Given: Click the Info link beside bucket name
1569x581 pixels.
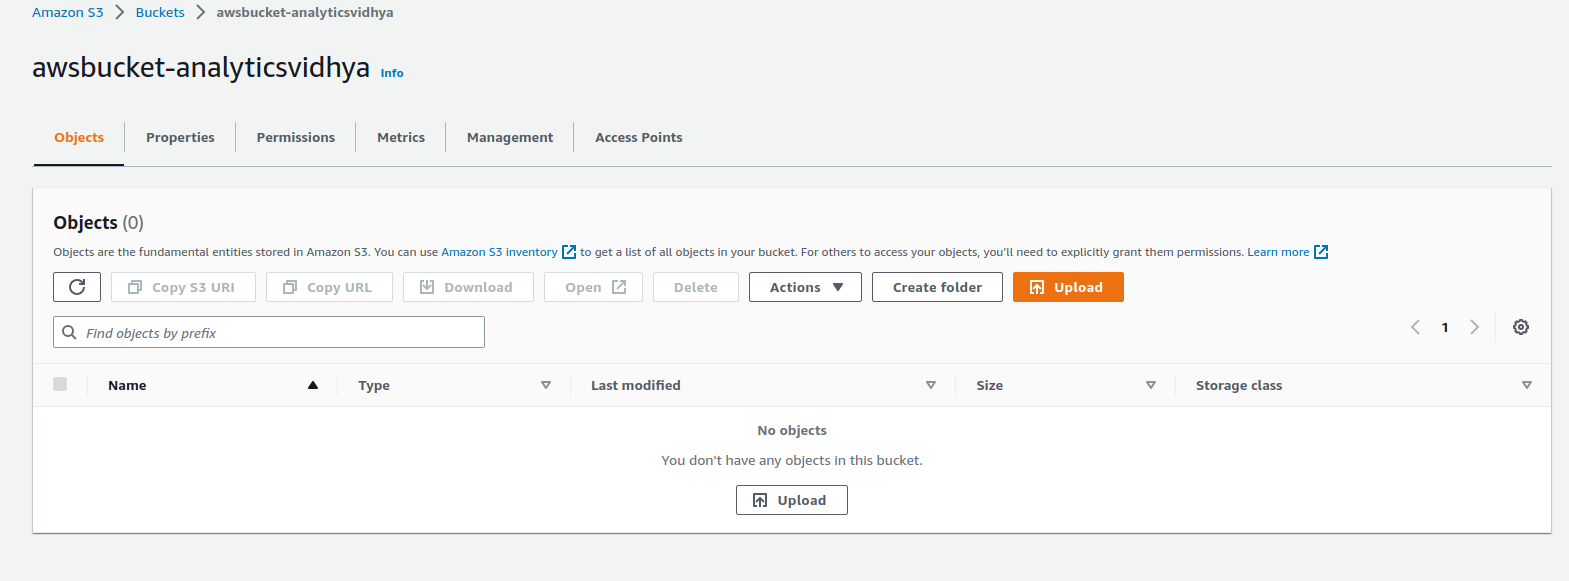Looking at the screenshot, I should coord(392,73).
